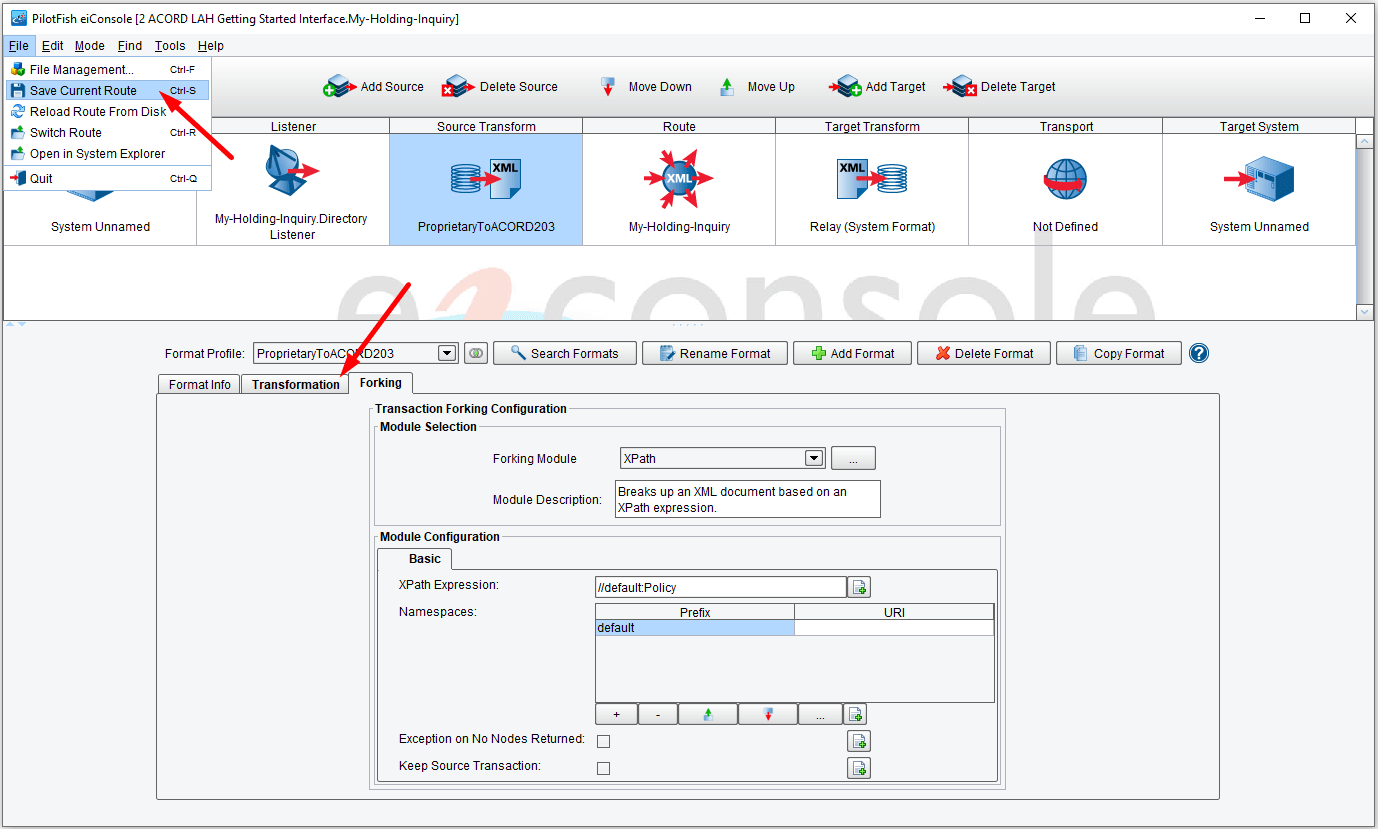Screen dimensions: 1378x829
Task: Click the route grid scroll-down arrow
Action: [x=1365, y=312]
